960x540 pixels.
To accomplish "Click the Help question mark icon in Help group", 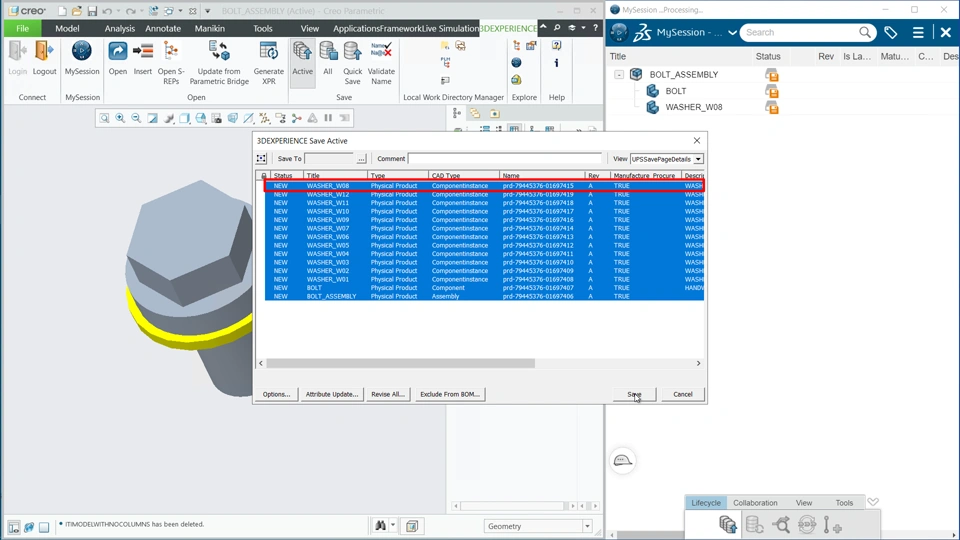I will [x=556, y=45].
